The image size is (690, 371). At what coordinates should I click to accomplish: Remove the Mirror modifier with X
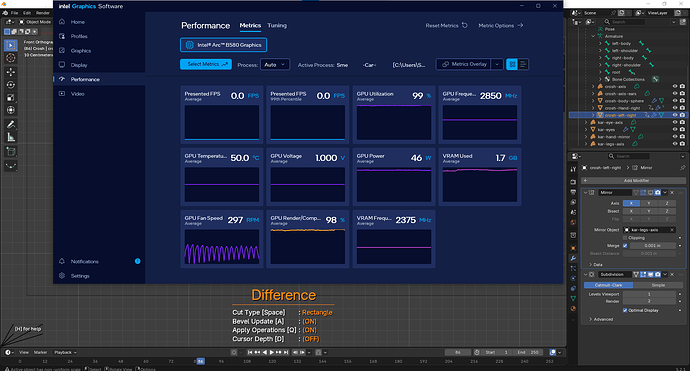click(x=672, y=192)
